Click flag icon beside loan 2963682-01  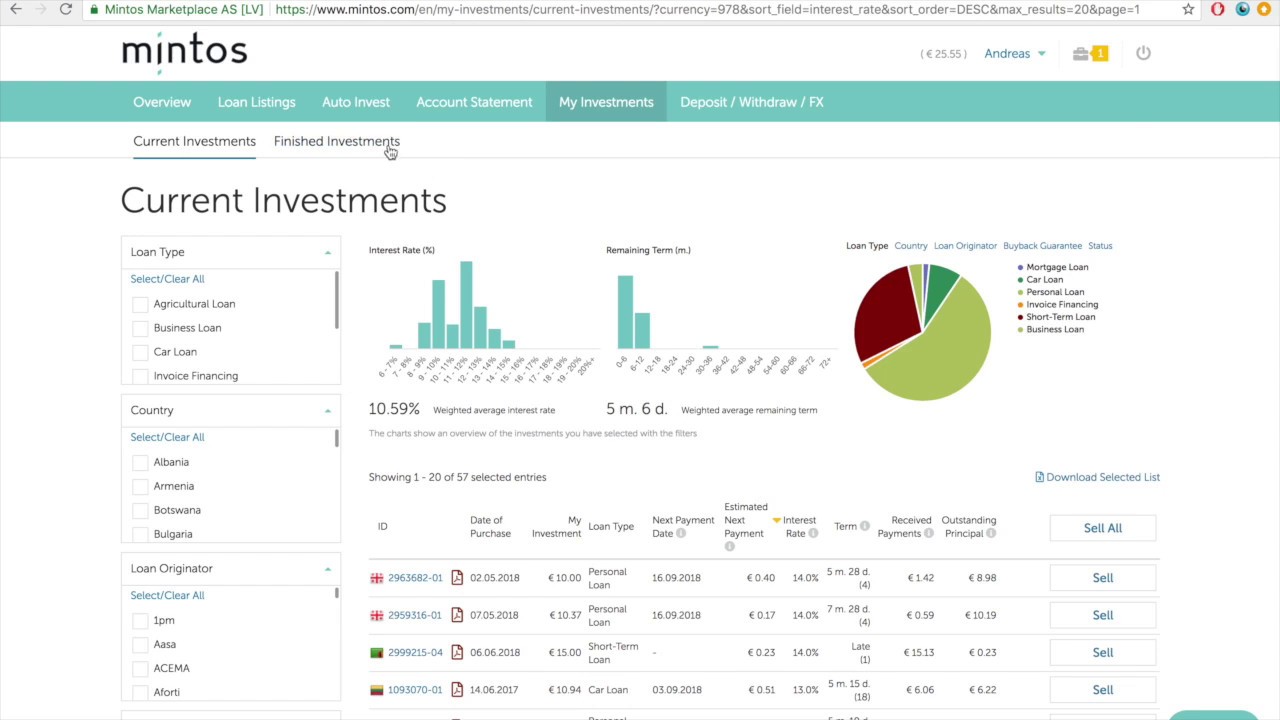pyautogui.click(x=377, y=578)
